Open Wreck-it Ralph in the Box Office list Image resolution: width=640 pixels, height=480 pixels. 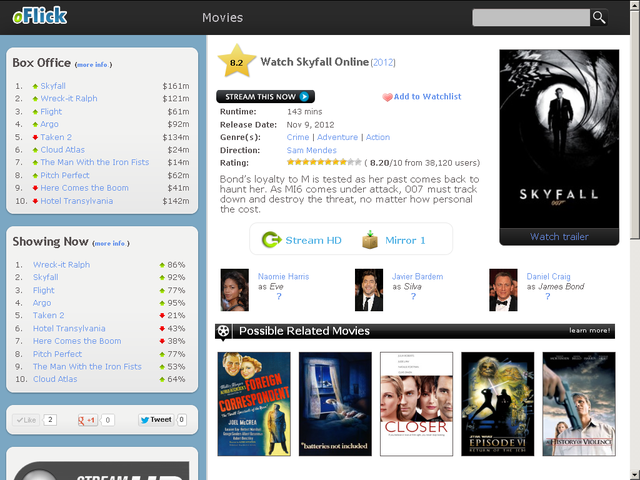coord(69,98)
